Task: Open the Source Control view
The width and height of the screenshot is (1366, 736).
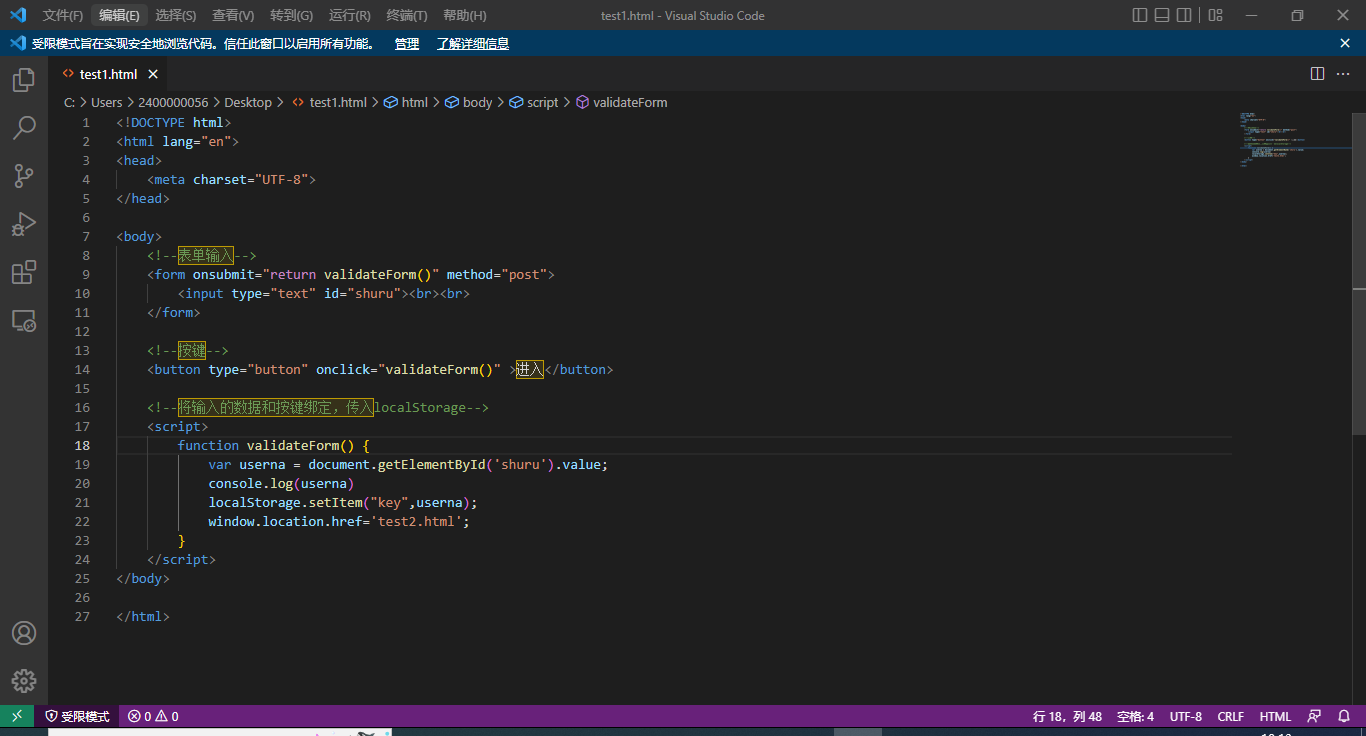Action: pyautogui.click(x=24, y=176)
